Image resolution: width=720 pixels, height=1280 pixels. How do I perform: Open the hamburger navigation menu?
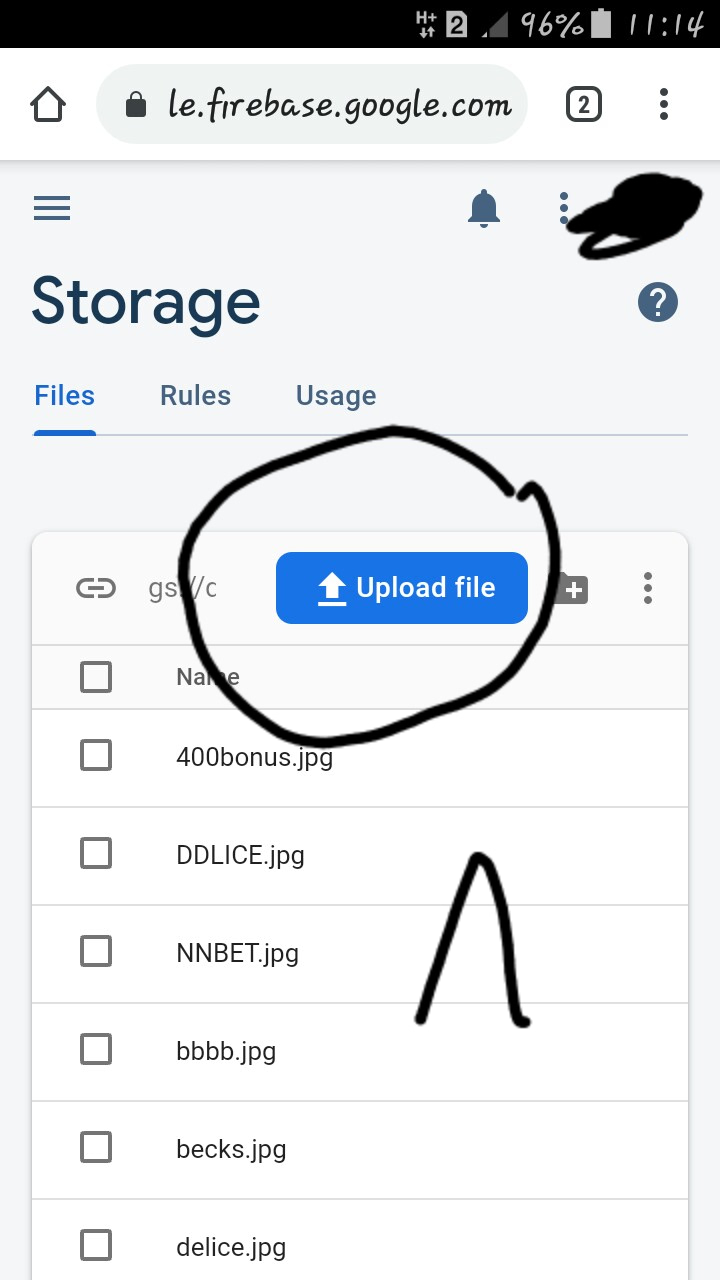tap(52, 208)
